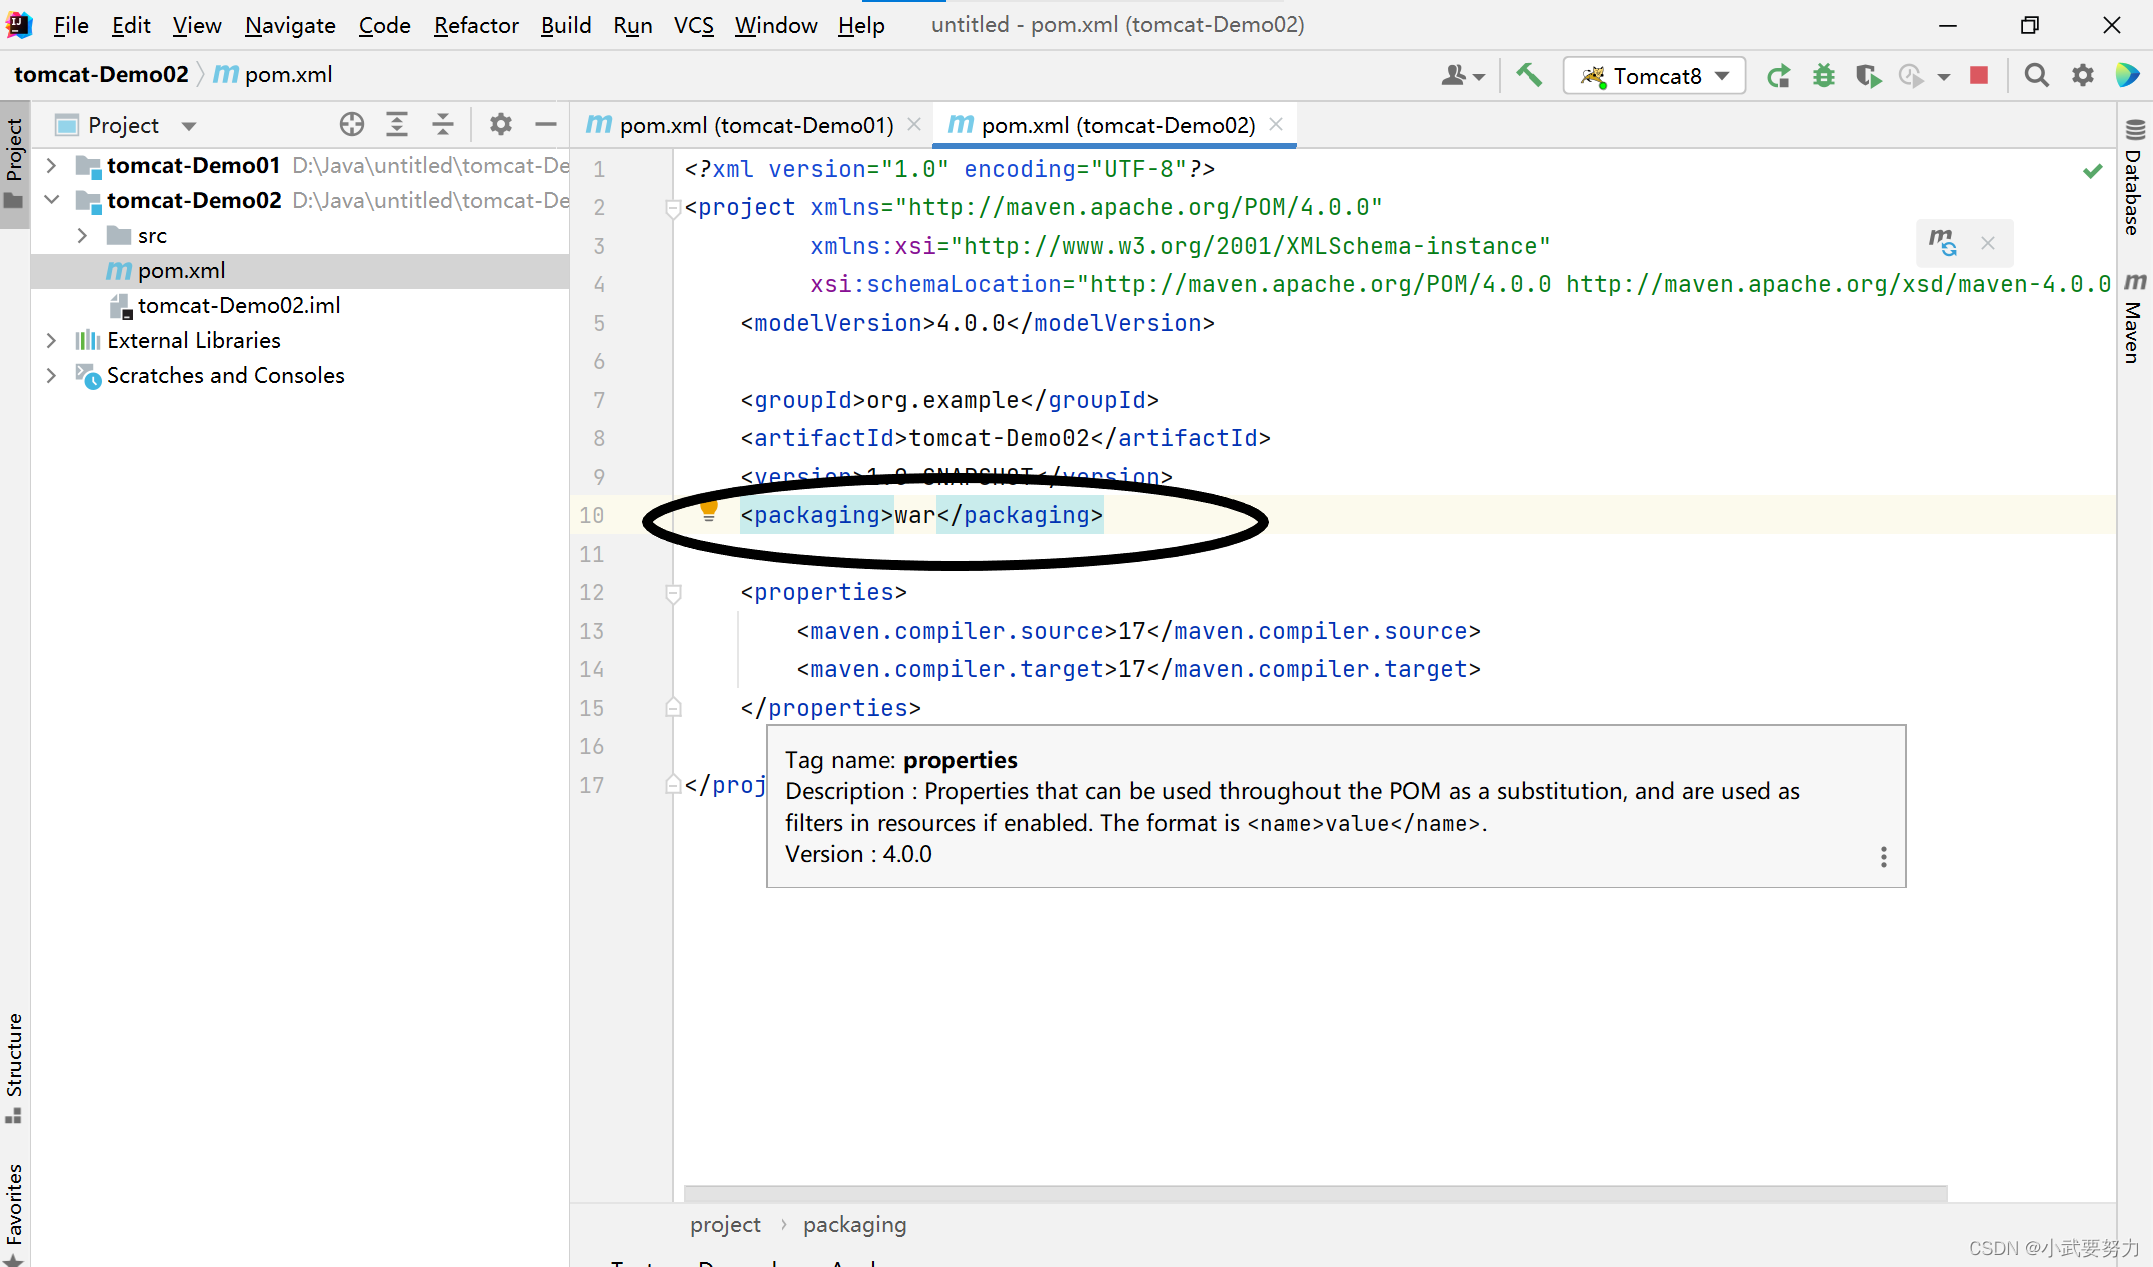Click the intention lightbulb on line 10
Screen dimensions: 2153x1267
click(709, 511)
